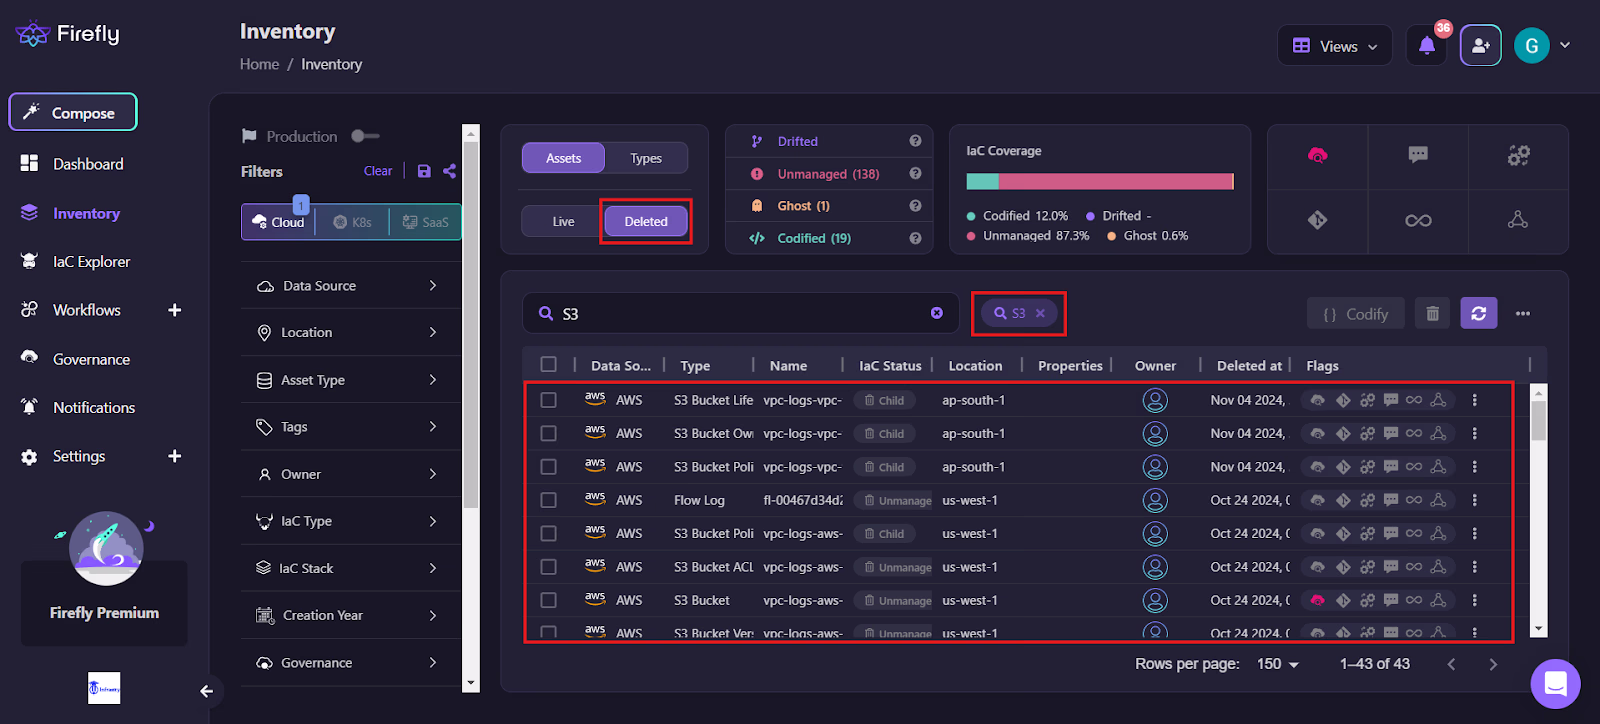This screenshot has height=724, width=1600.
Task: Remove the S3 search chip
Action: point(1040,313)
